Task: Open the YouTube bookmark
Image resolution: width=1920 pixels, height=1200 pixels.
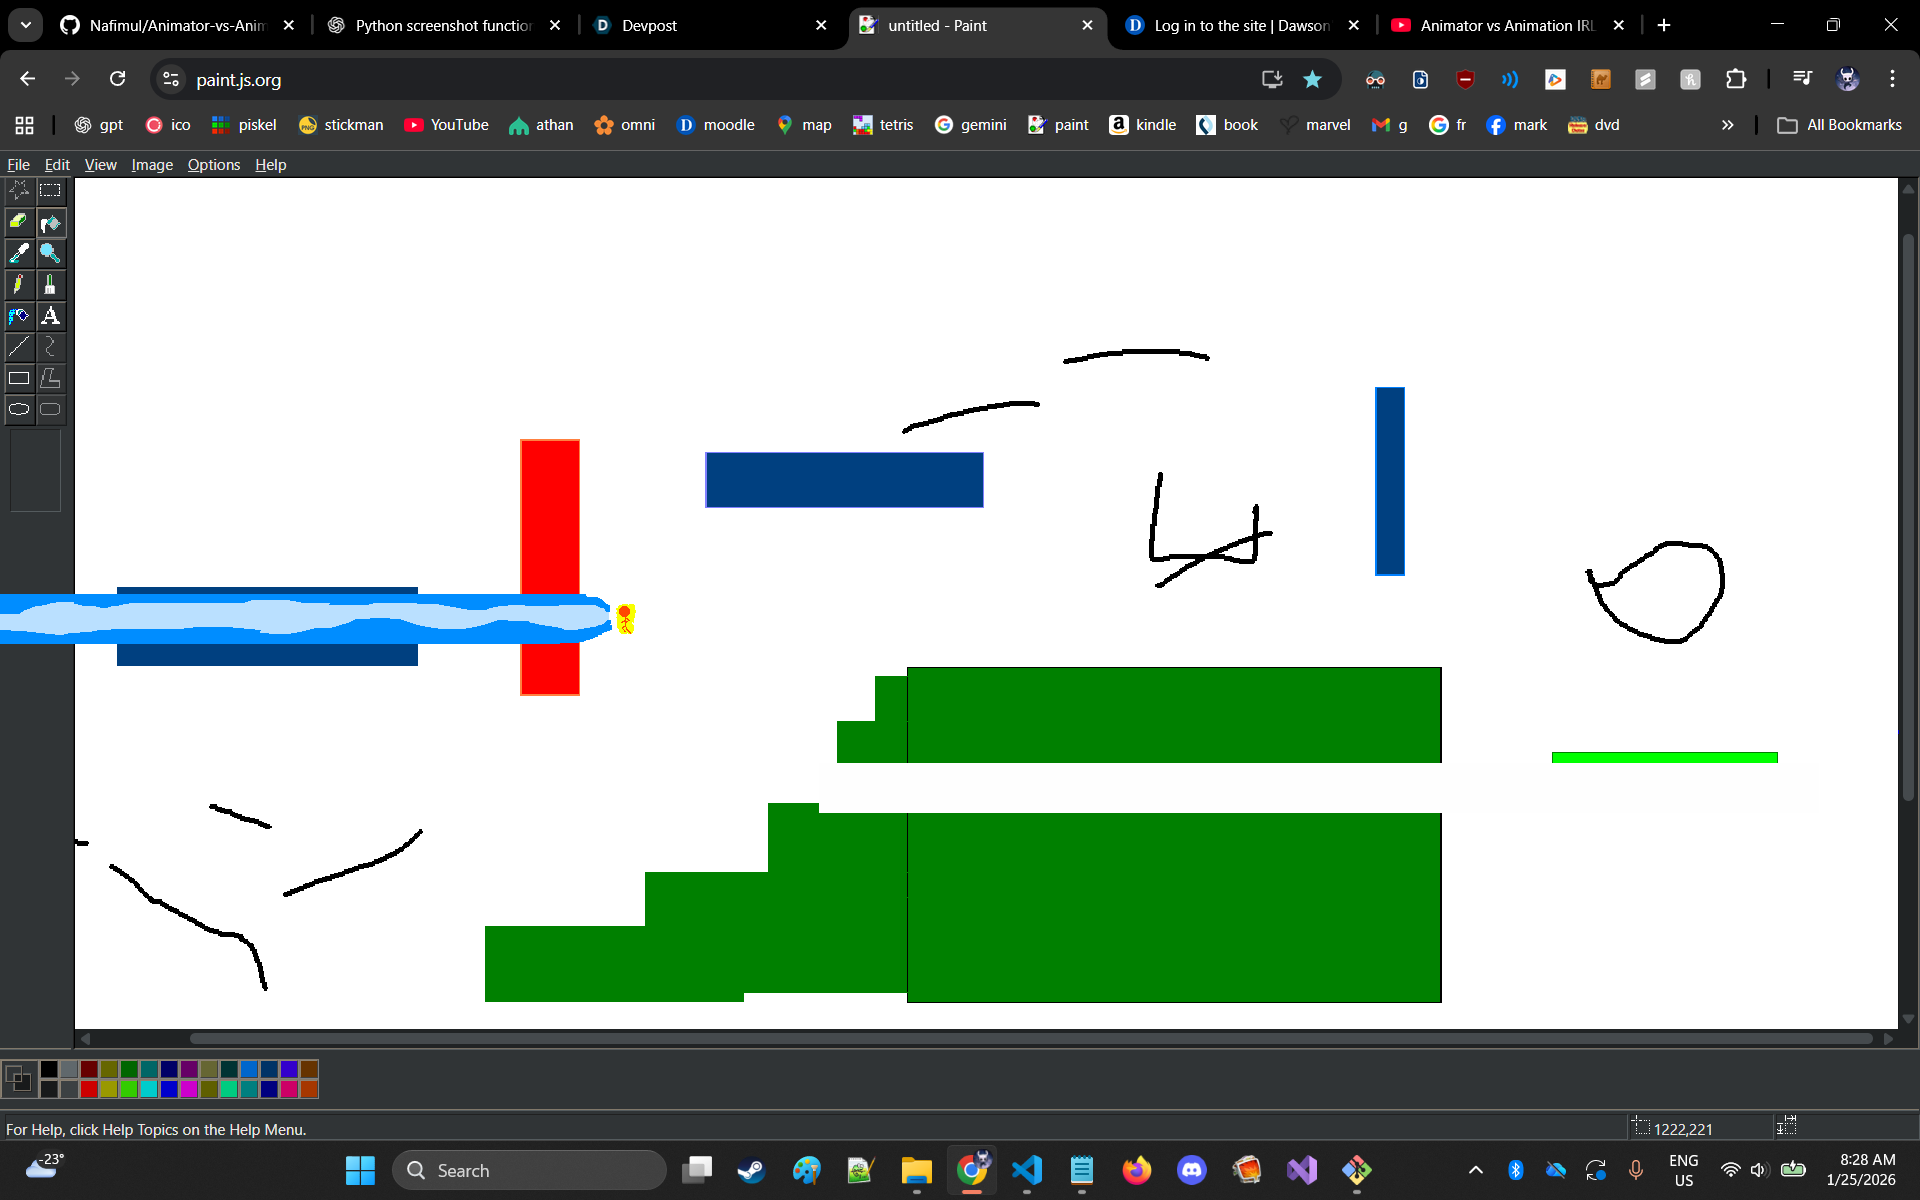Action: (446, 125)
